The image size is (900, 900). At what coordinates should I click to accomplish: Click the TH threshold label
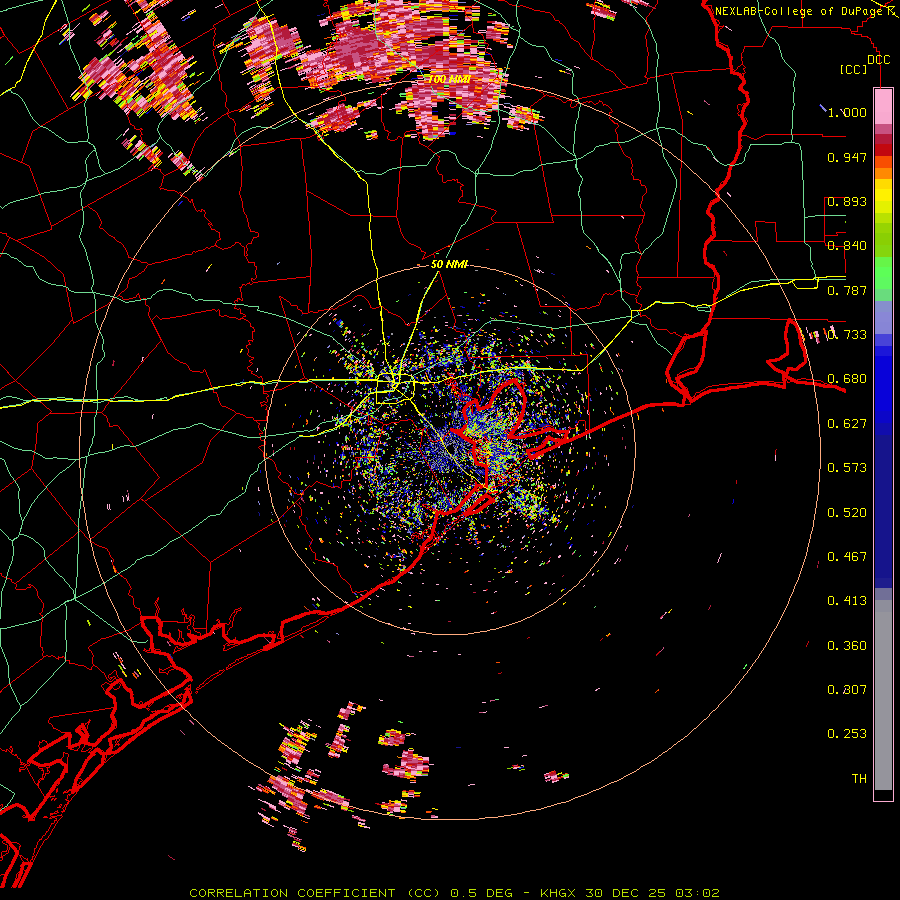click(x=859, y=779)
